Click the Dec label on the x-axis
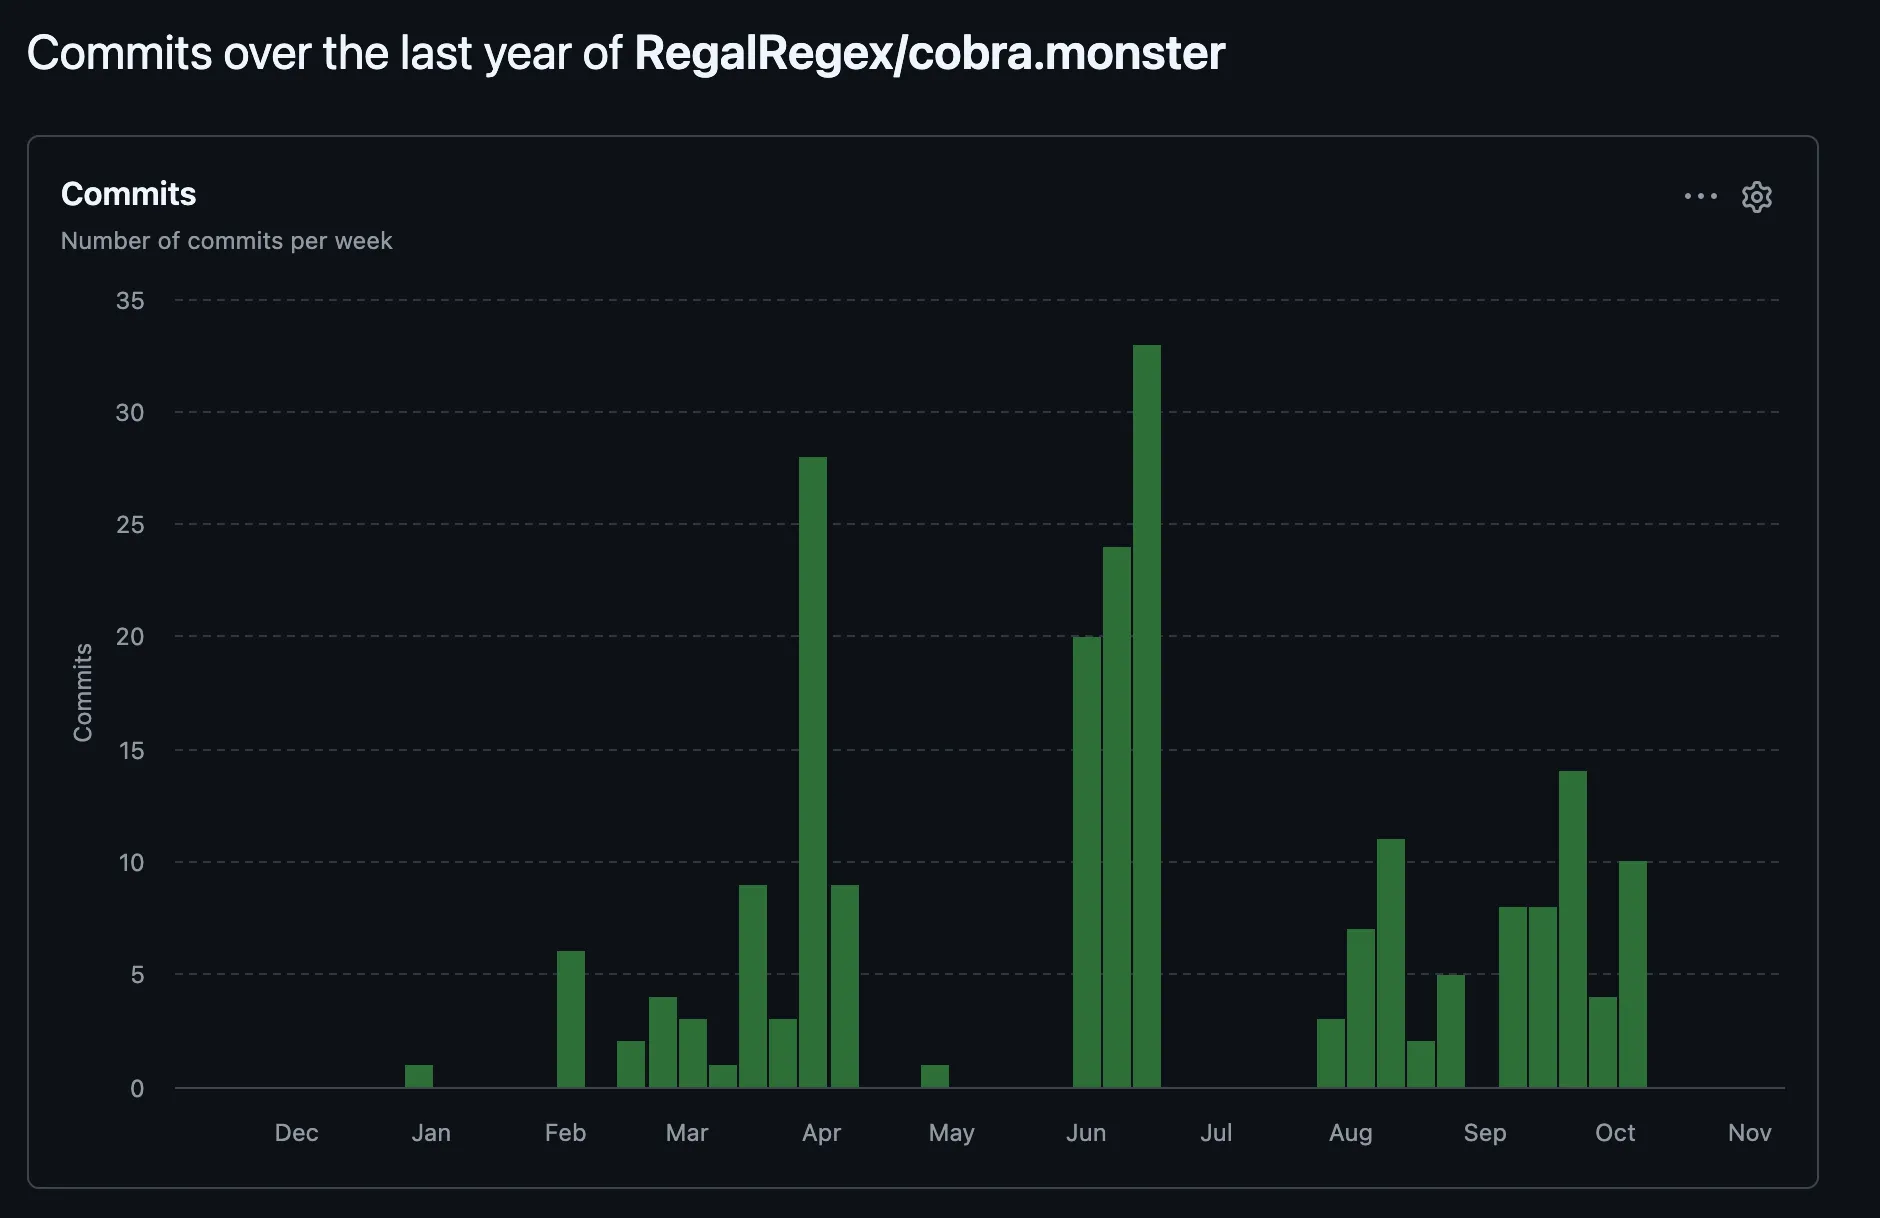The height and width of the screenshot is (1218, 1880). 296,1133
